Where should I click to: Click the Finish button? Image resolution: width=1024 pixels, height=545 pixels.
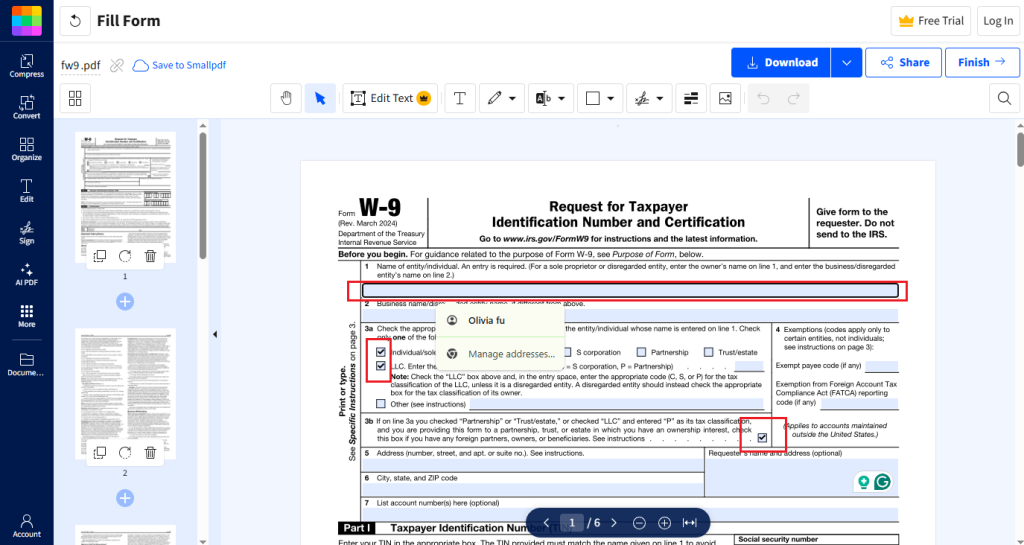click(x=982, y=63)
